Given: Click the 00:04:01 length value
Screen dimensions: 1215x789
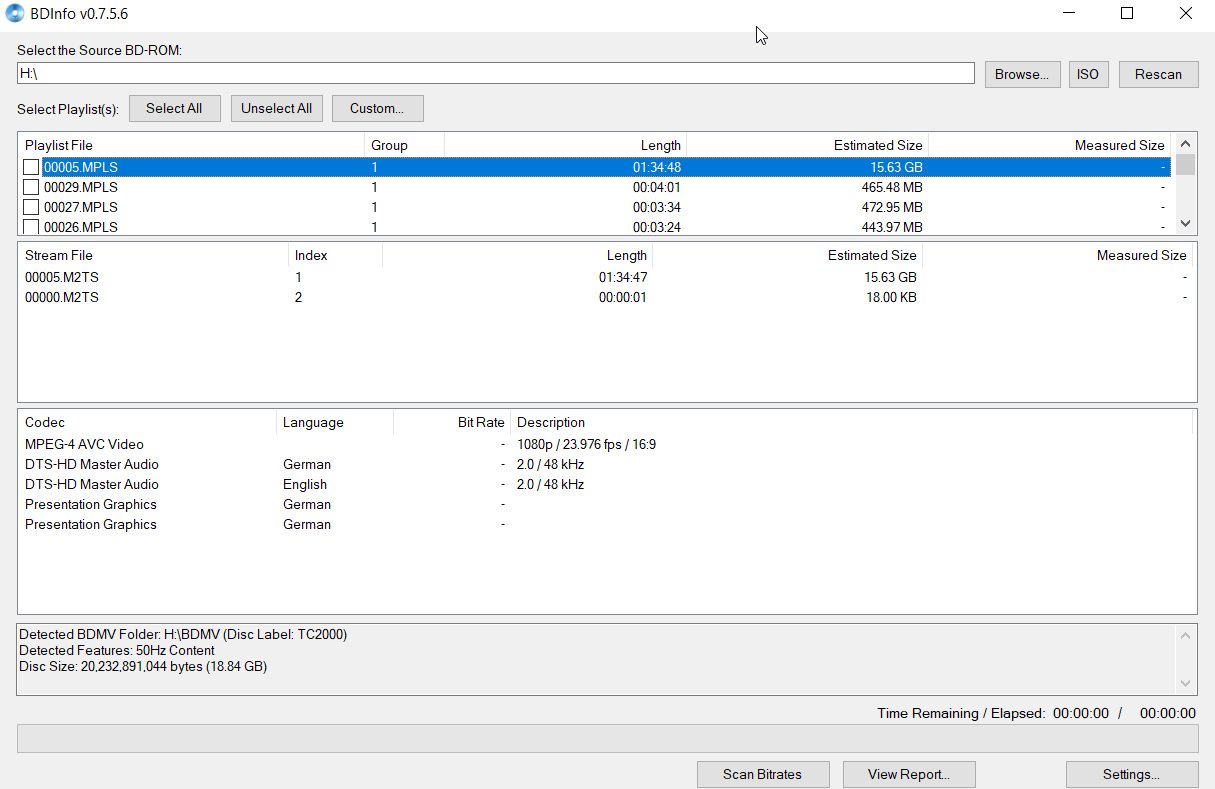Looking at the screenshot, I should tap(657, 187).
